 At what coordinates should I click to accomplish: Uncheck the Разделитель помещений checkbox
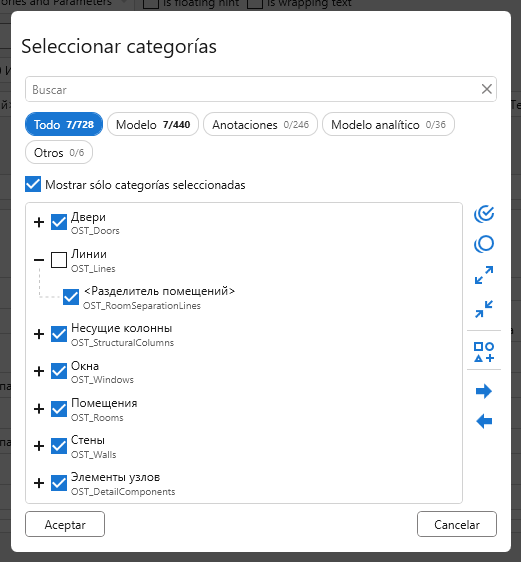[71, 297]
